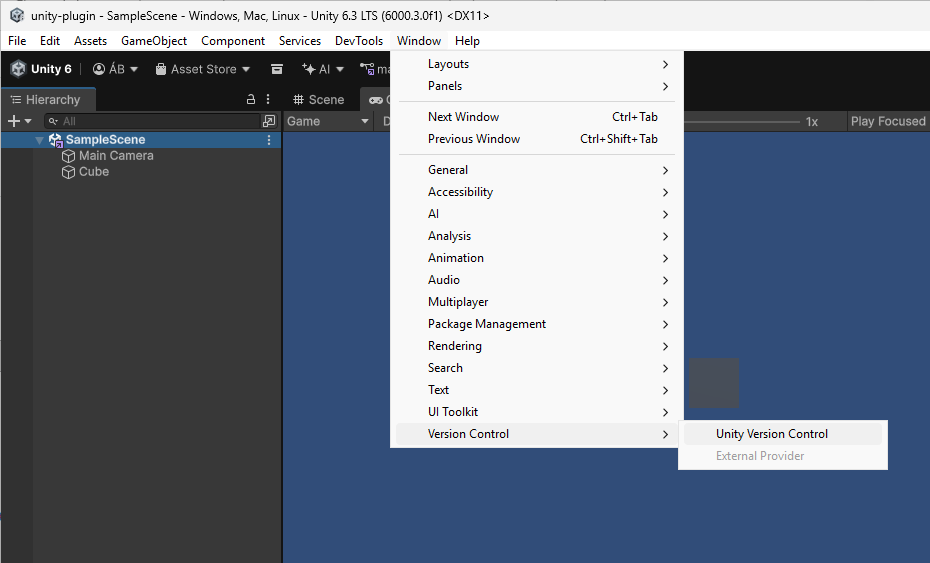This screenshot has height=563, width=930.
Task: Select Unity Version Control submenu item
Action: (x=772, y=434)
